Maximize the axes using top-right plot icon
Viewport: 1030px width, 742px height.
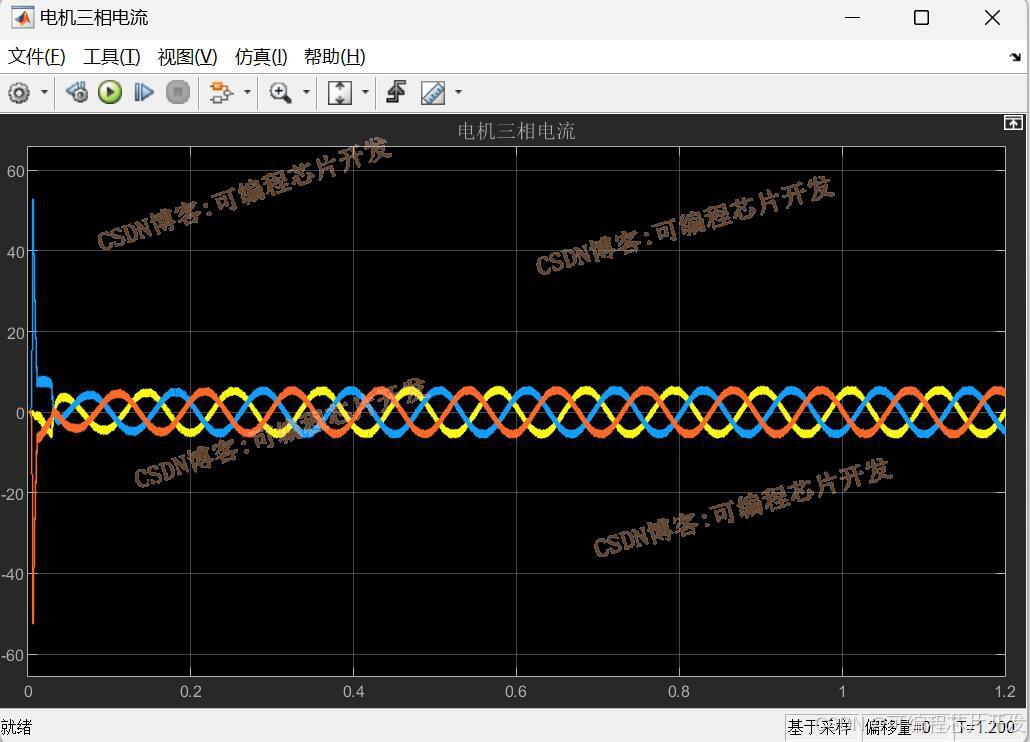click(x=1012, y=123)
